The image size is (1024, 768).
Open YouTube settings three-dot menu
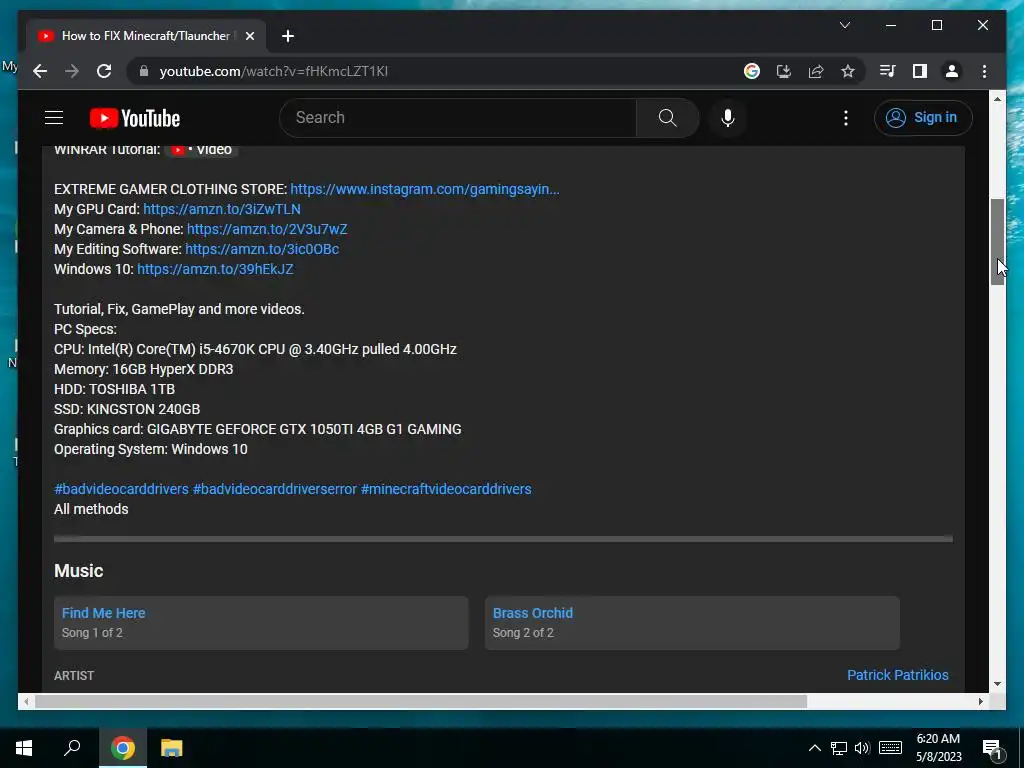[x=846, y=118]
